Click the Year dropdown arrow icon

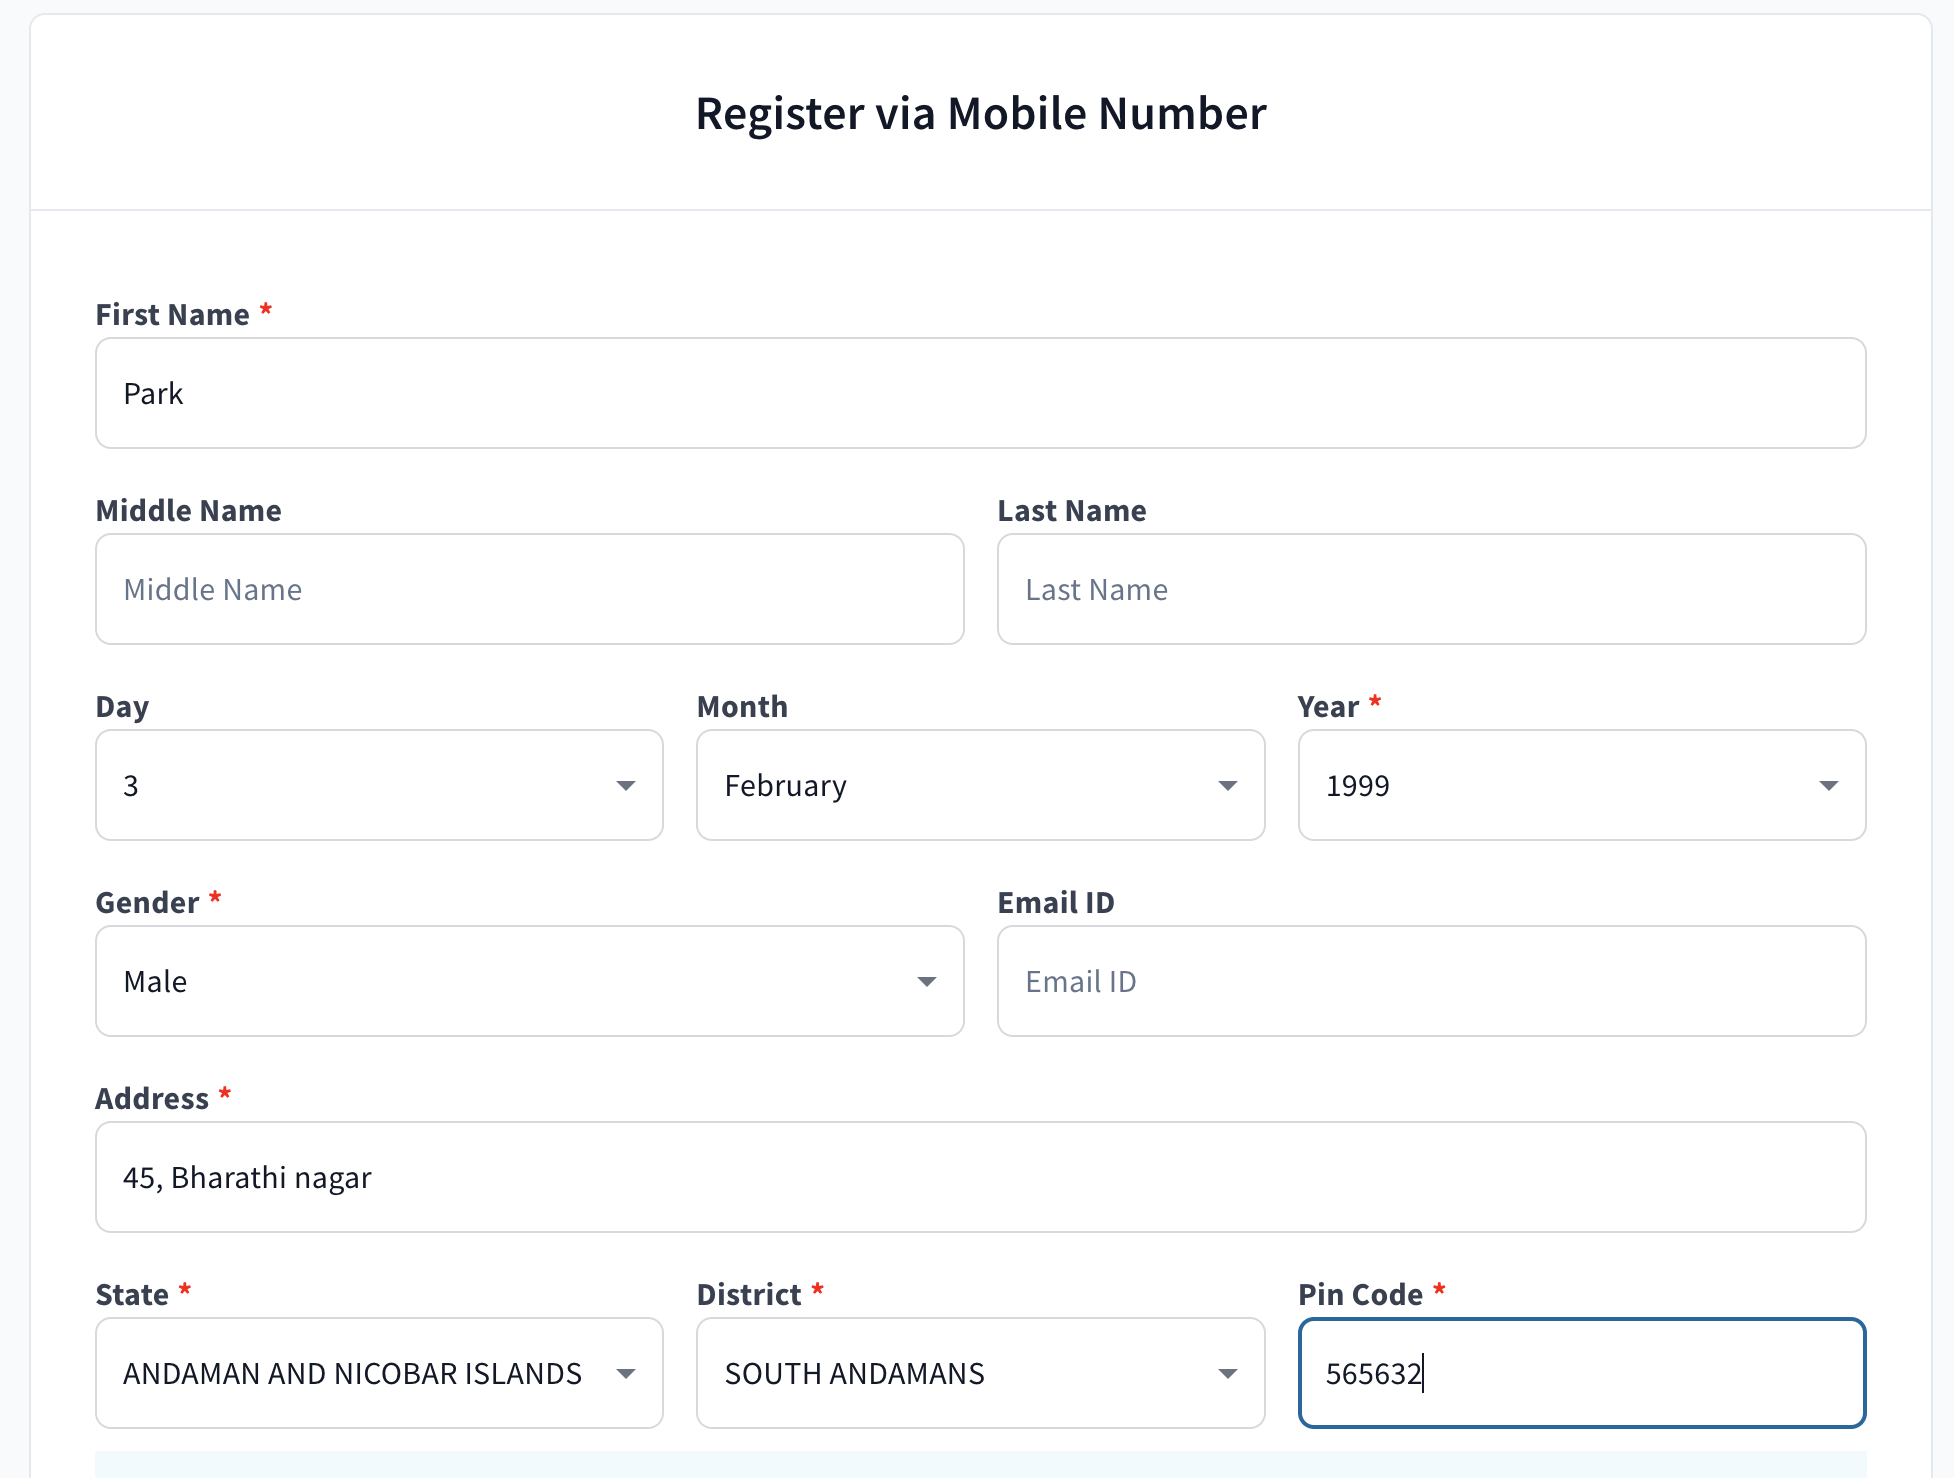[x=1828, y=786]
